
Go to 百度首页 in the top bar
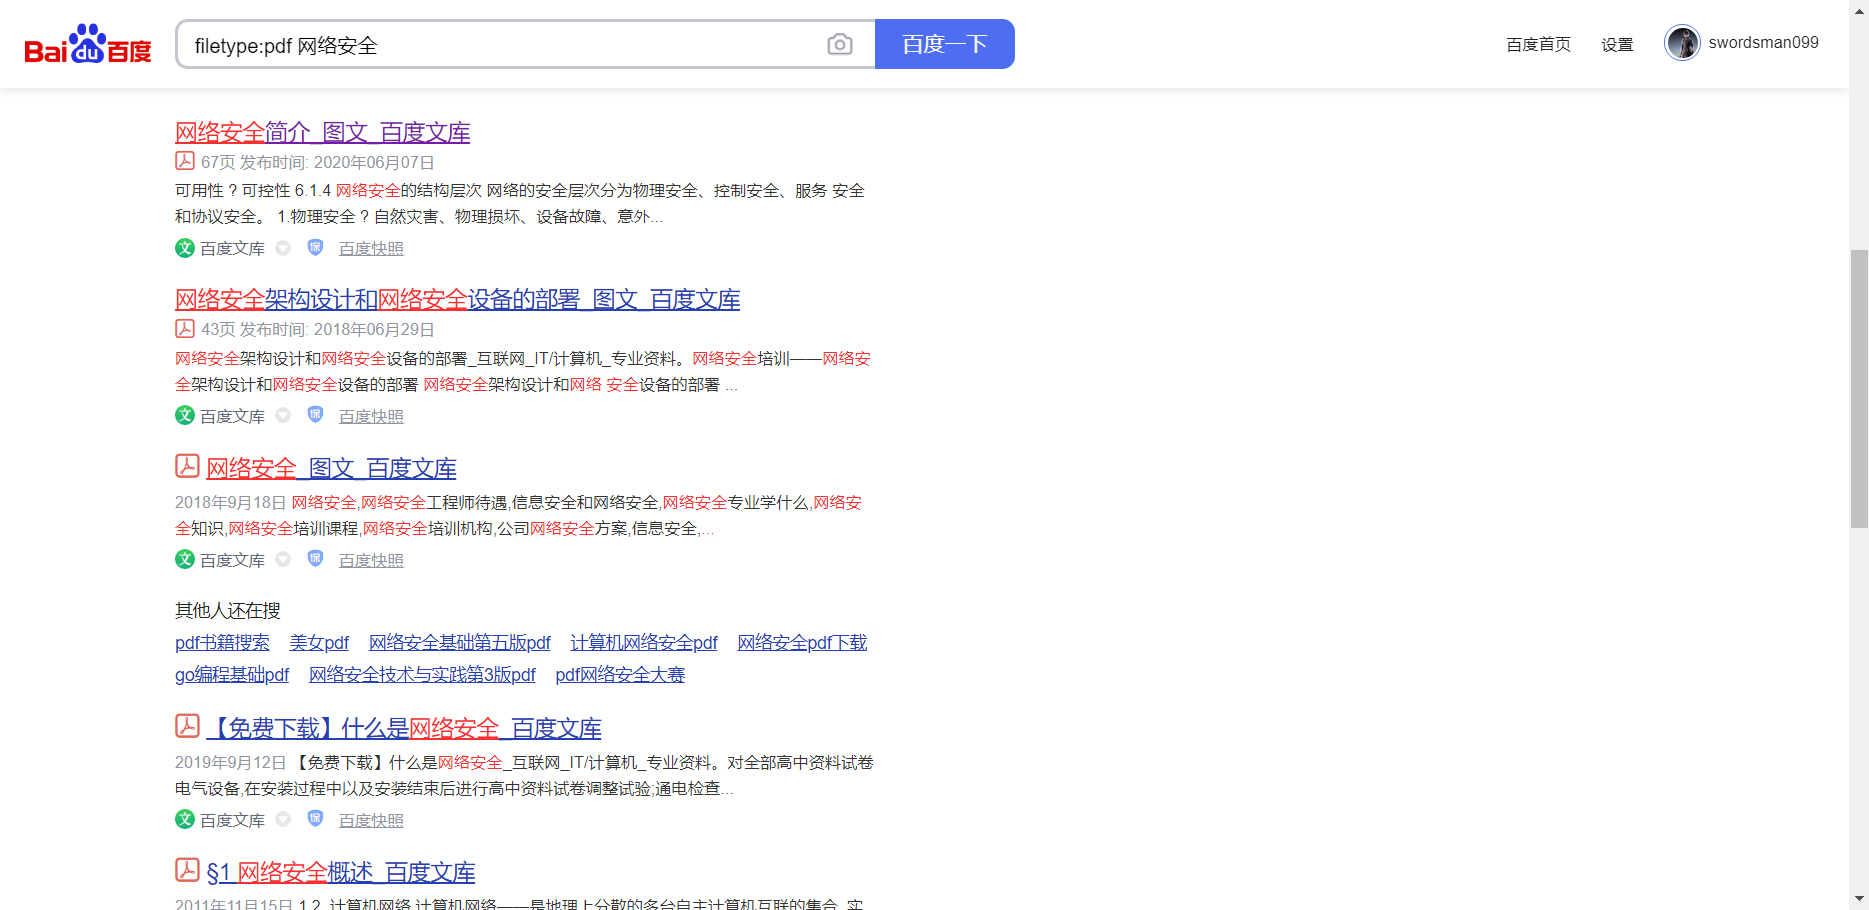point(1538,44)
